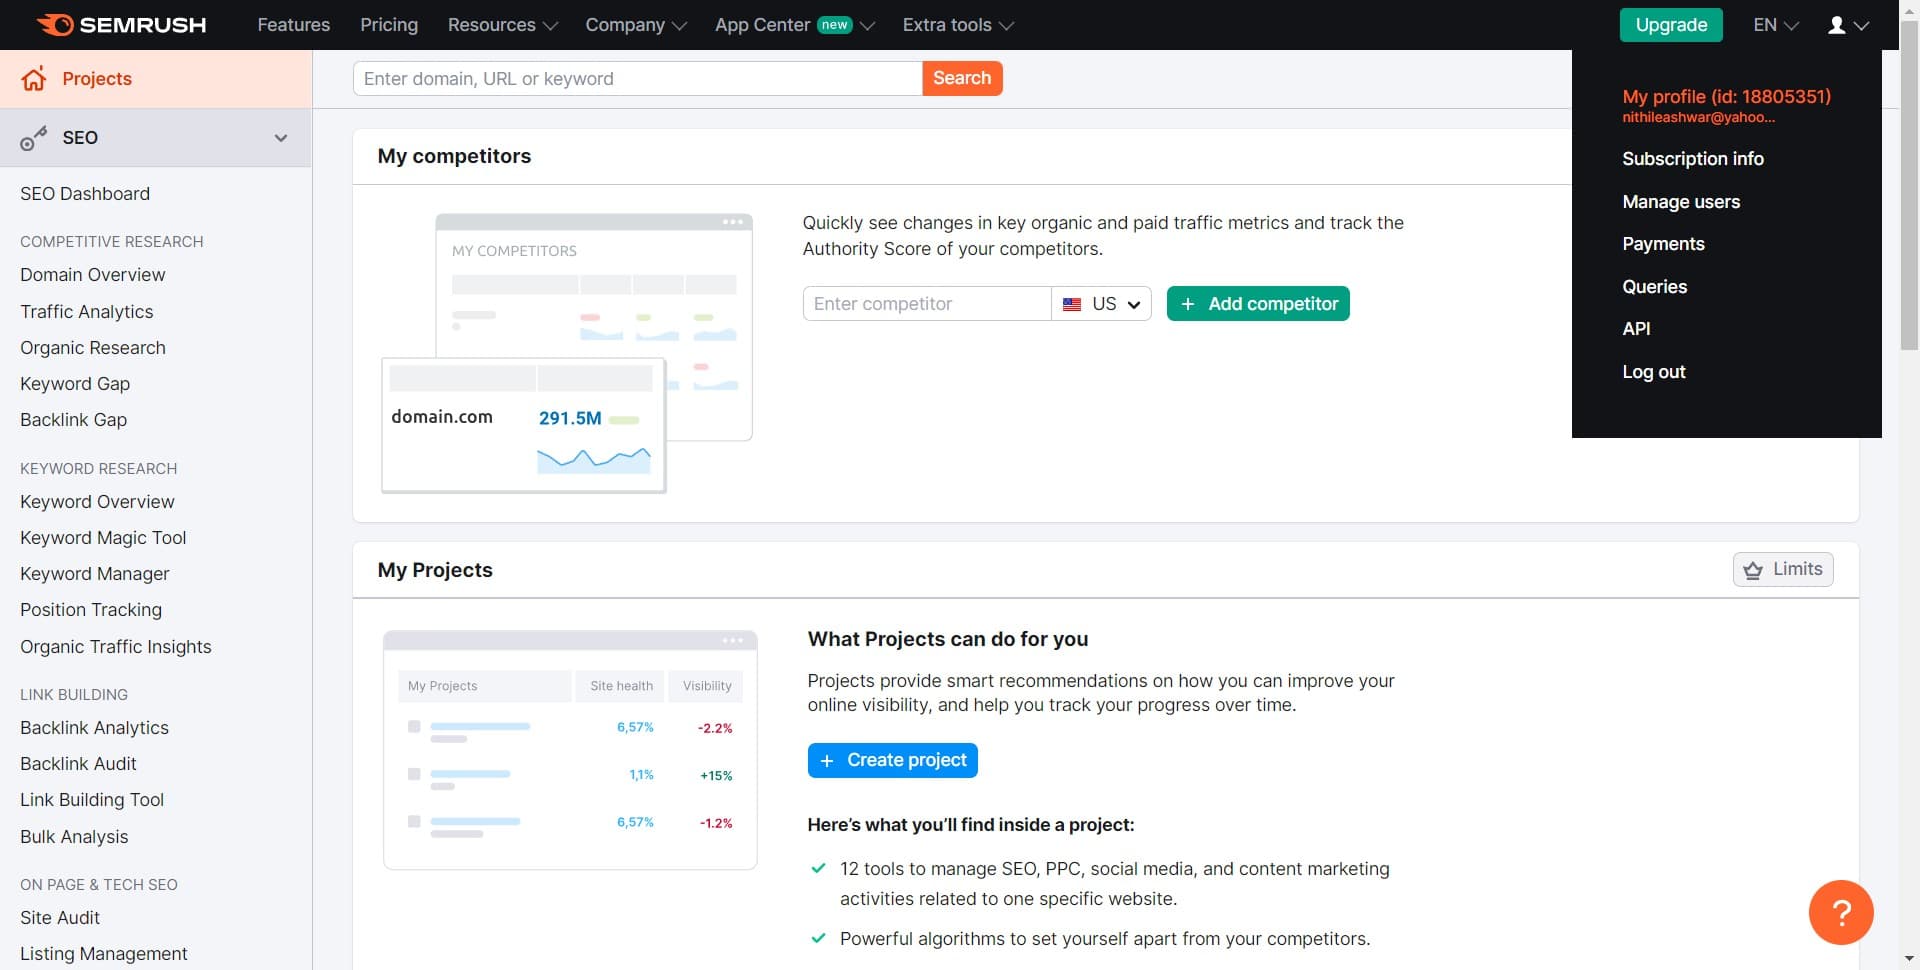Screen dimensions: 1920x970
Task: Open the EN language selector
Action: [1775, 25]
